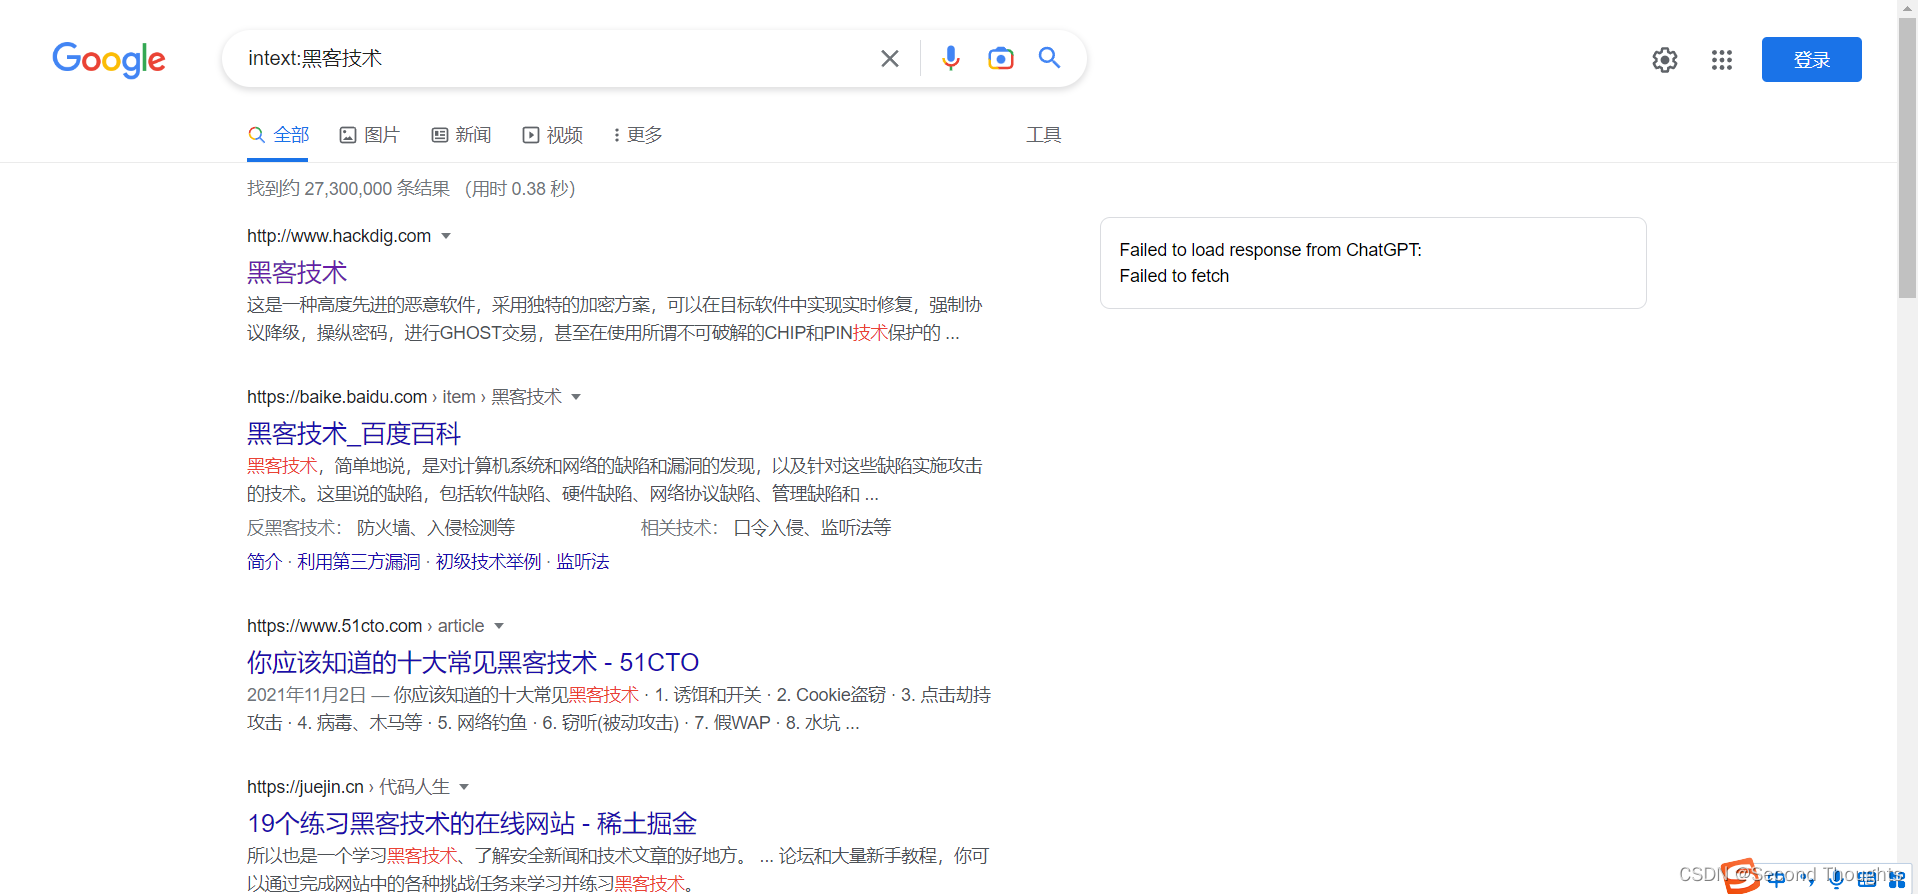Clear the search query with X
The width and height of the screenshot is (1918, 894).
tap(889, 59)
